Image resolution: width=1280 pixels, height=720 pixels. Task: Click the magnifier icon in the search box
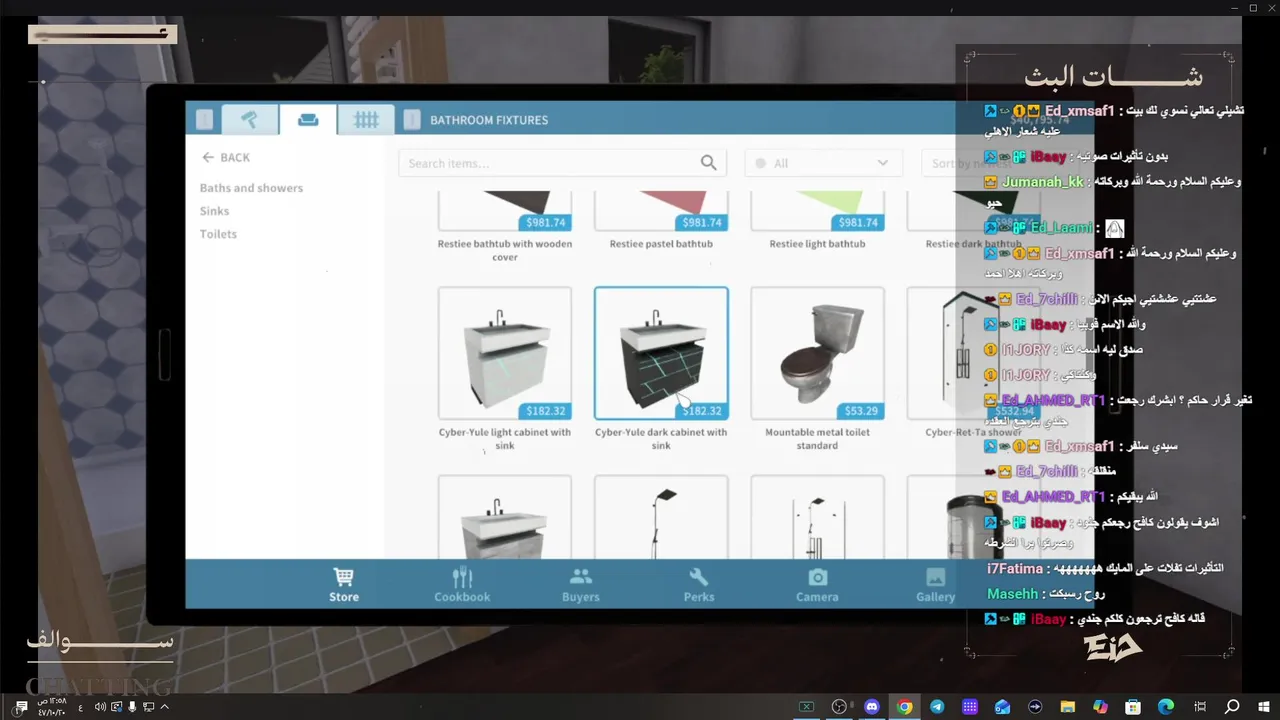pos(709,163)
